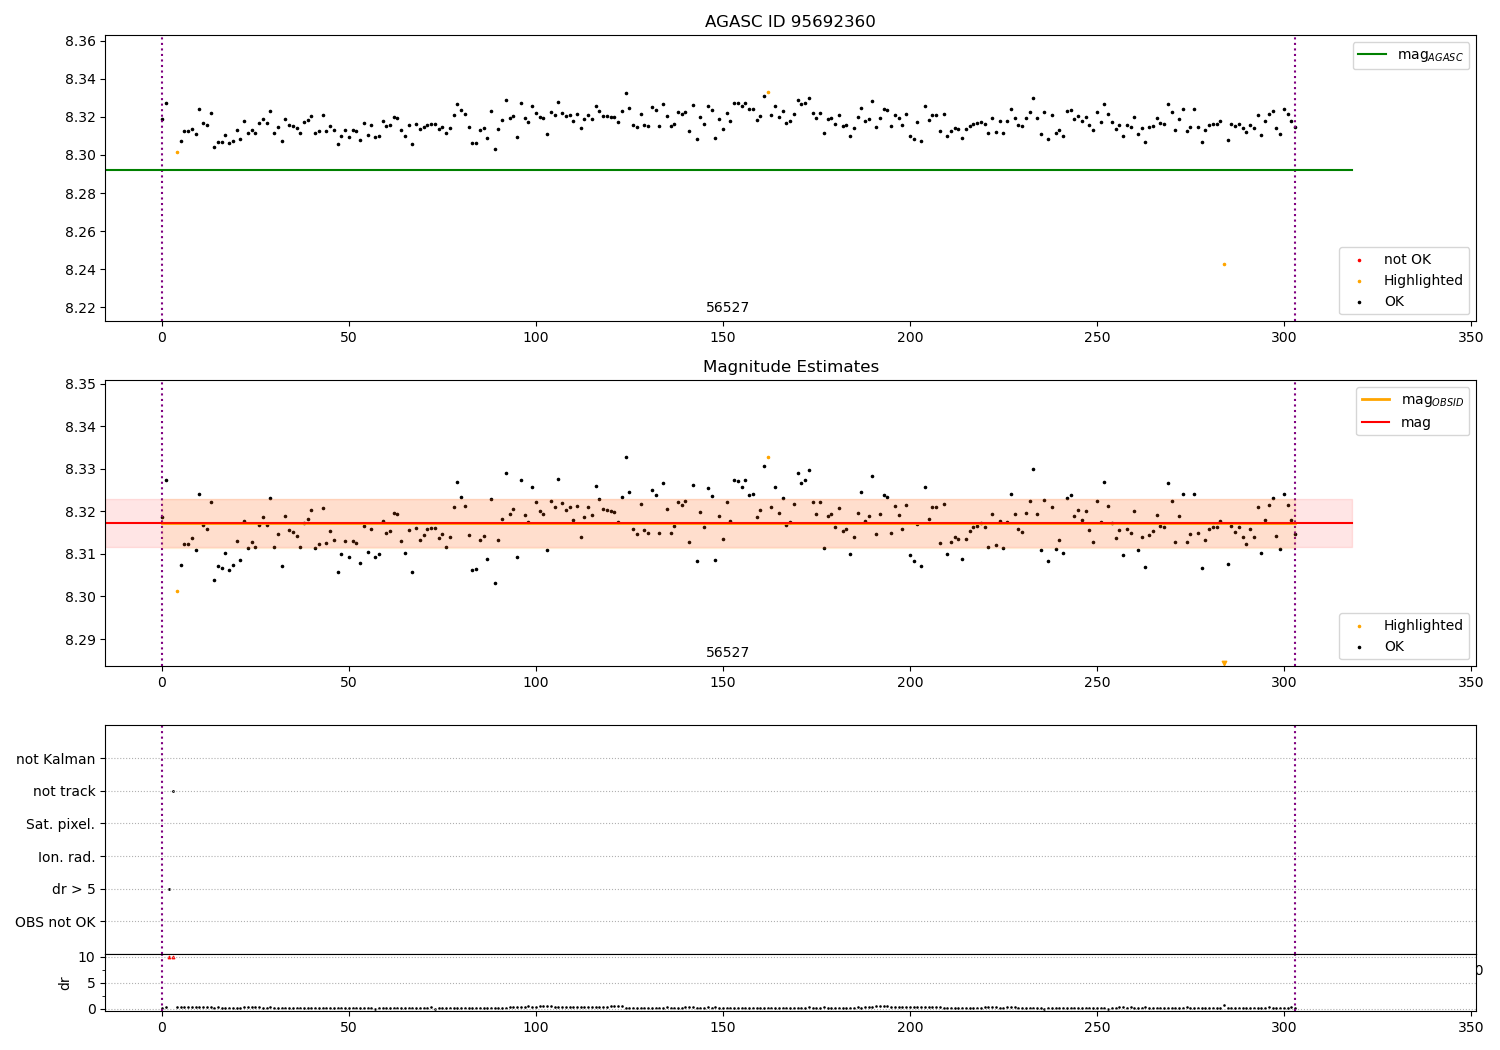Click the orange outlier point near 8.24

1224,264
